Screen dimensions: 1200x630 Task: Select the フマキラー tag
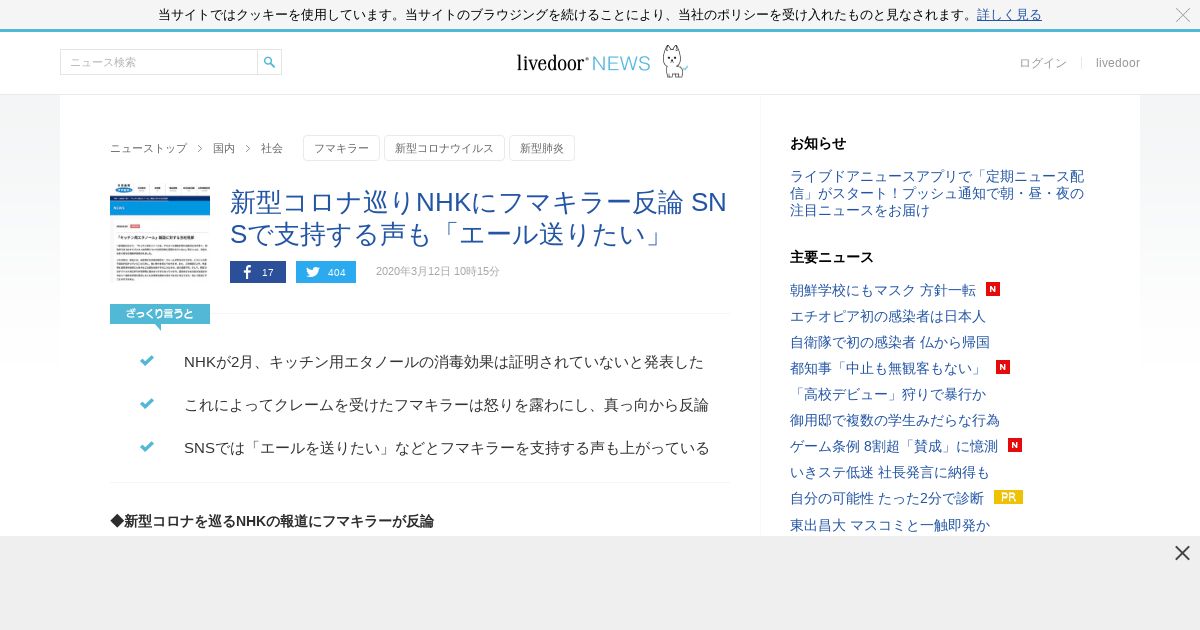click(x=341, y=148)
